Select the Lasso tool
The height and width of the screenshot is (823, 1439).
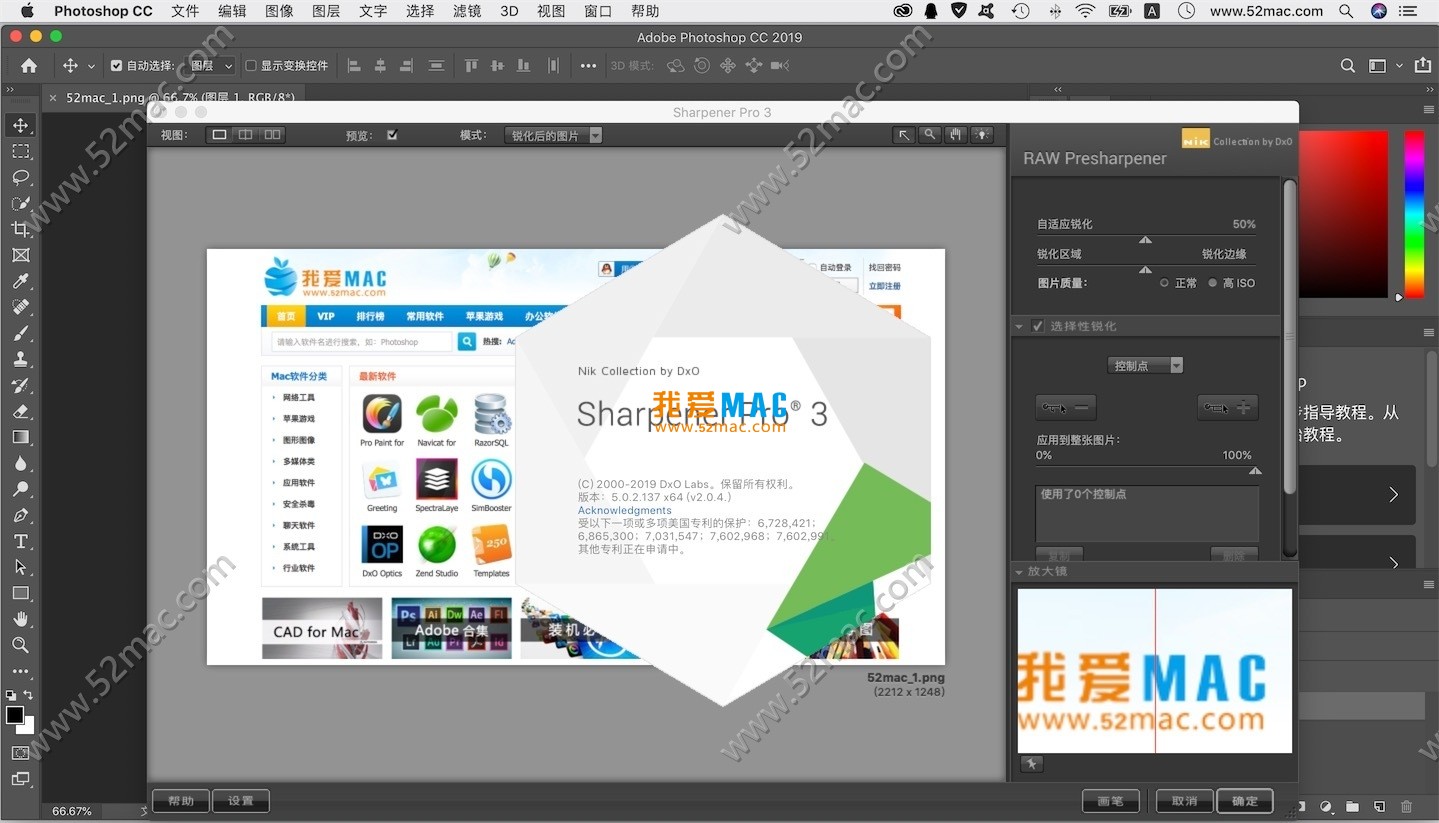click(x=20, y=177)
